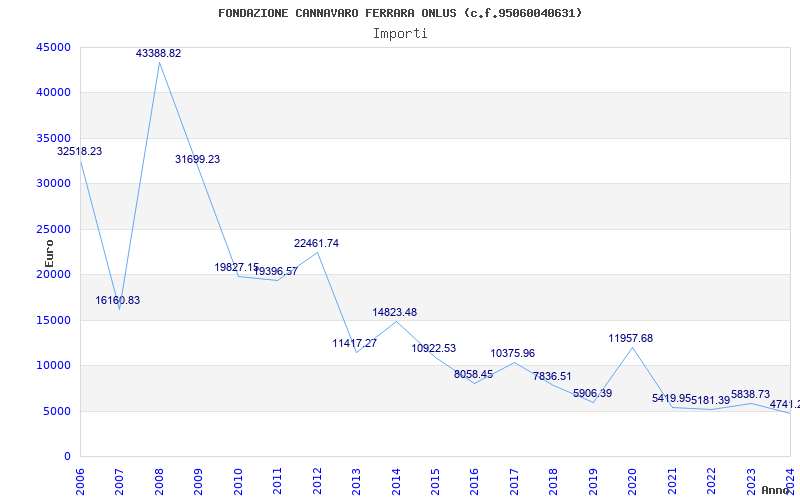Select y-axis tick 15000
Image resolution: width=800 pixels, height=500 pixels.
pos(53,320)
